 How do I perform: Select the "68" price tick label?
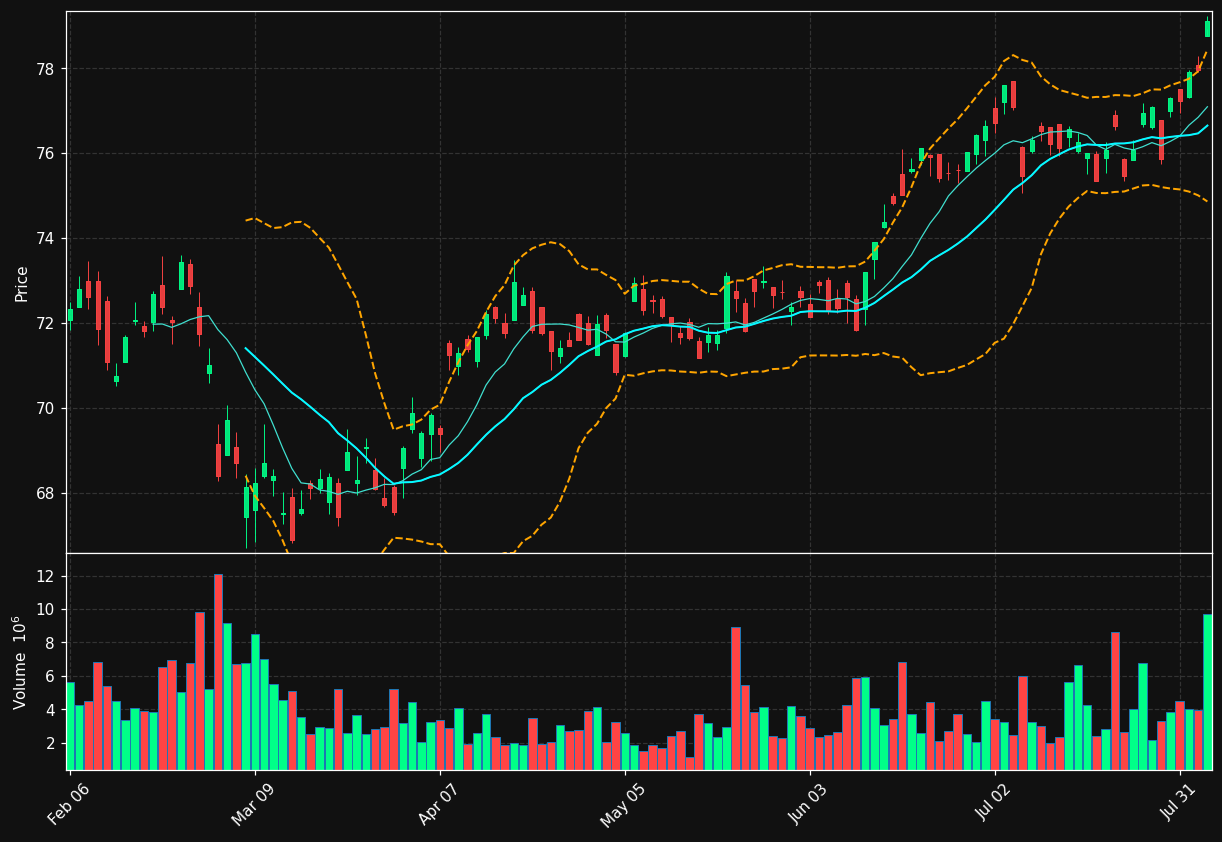[x=48, y=494]
